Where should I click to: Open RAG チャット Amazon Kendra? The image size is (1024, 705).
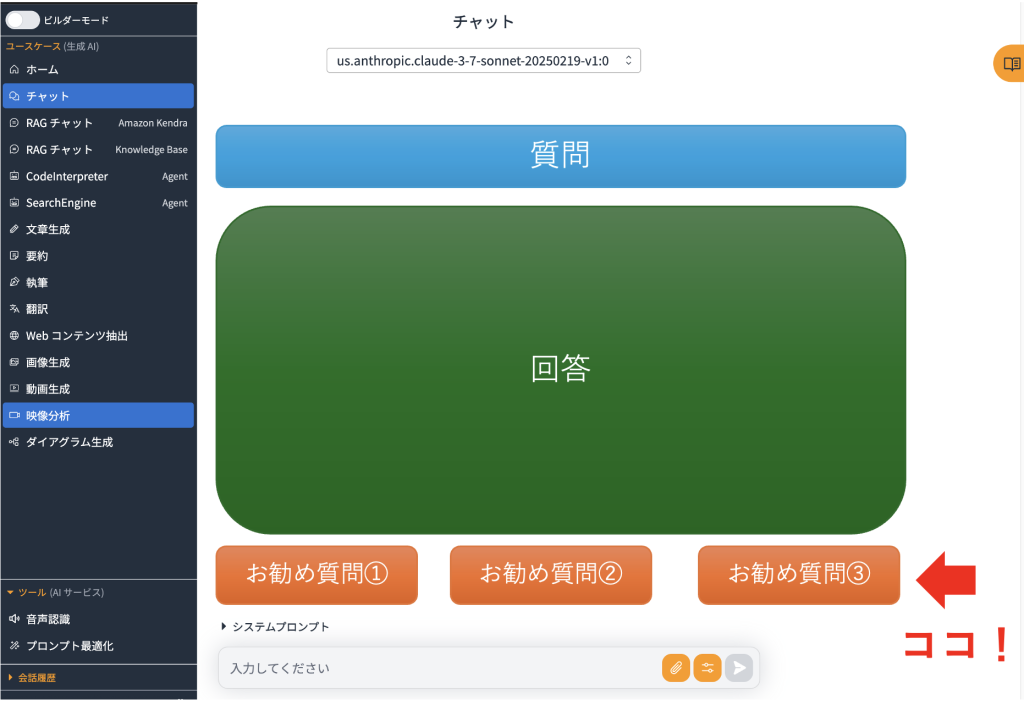click(x=99, y=123)
